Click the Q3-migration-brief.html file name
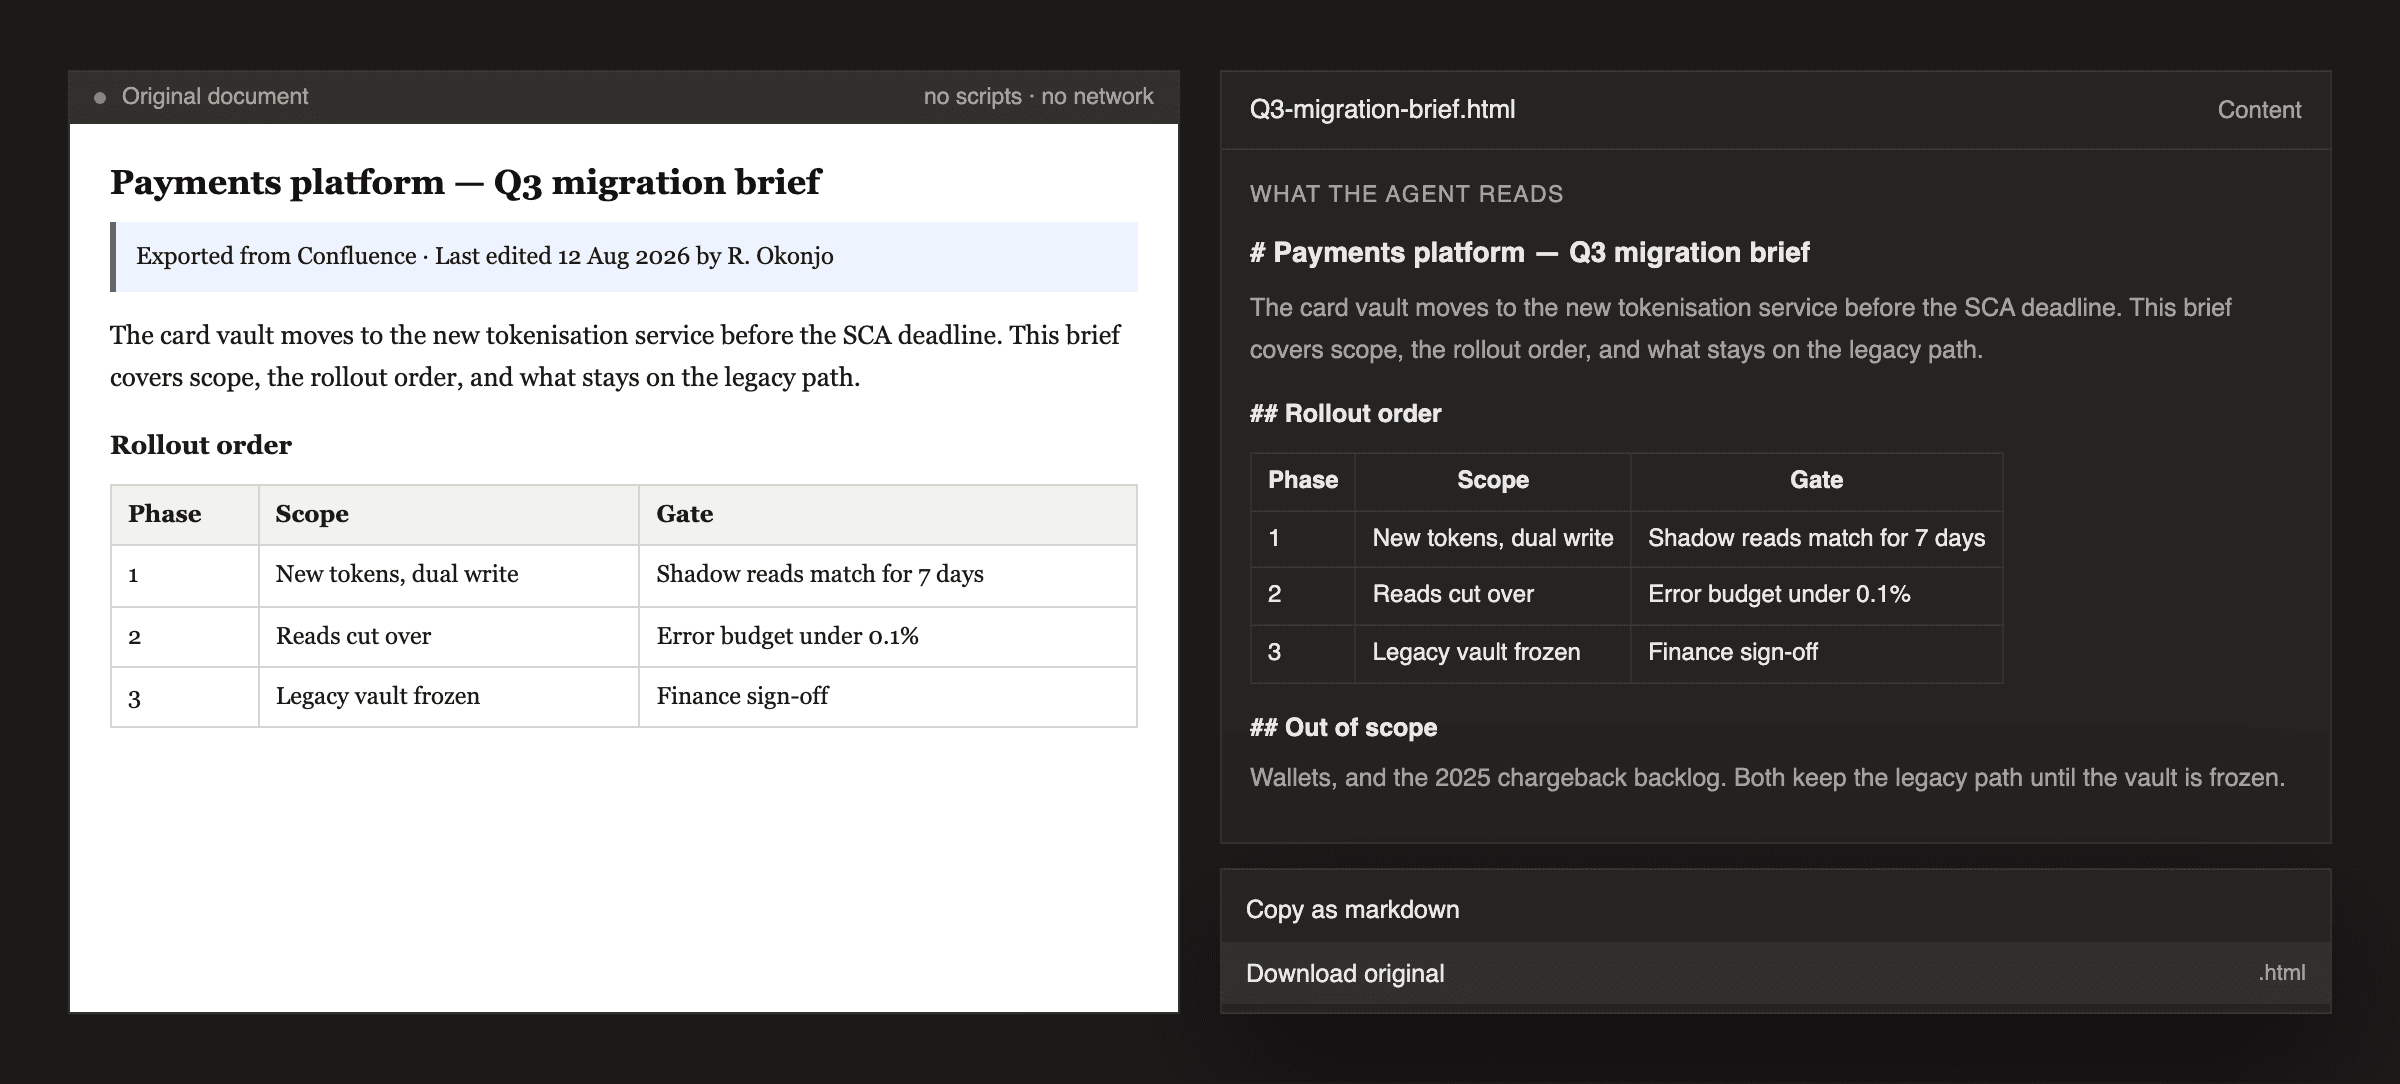This screenshot has width=2400, height=1084. (x=1382, y=110)
